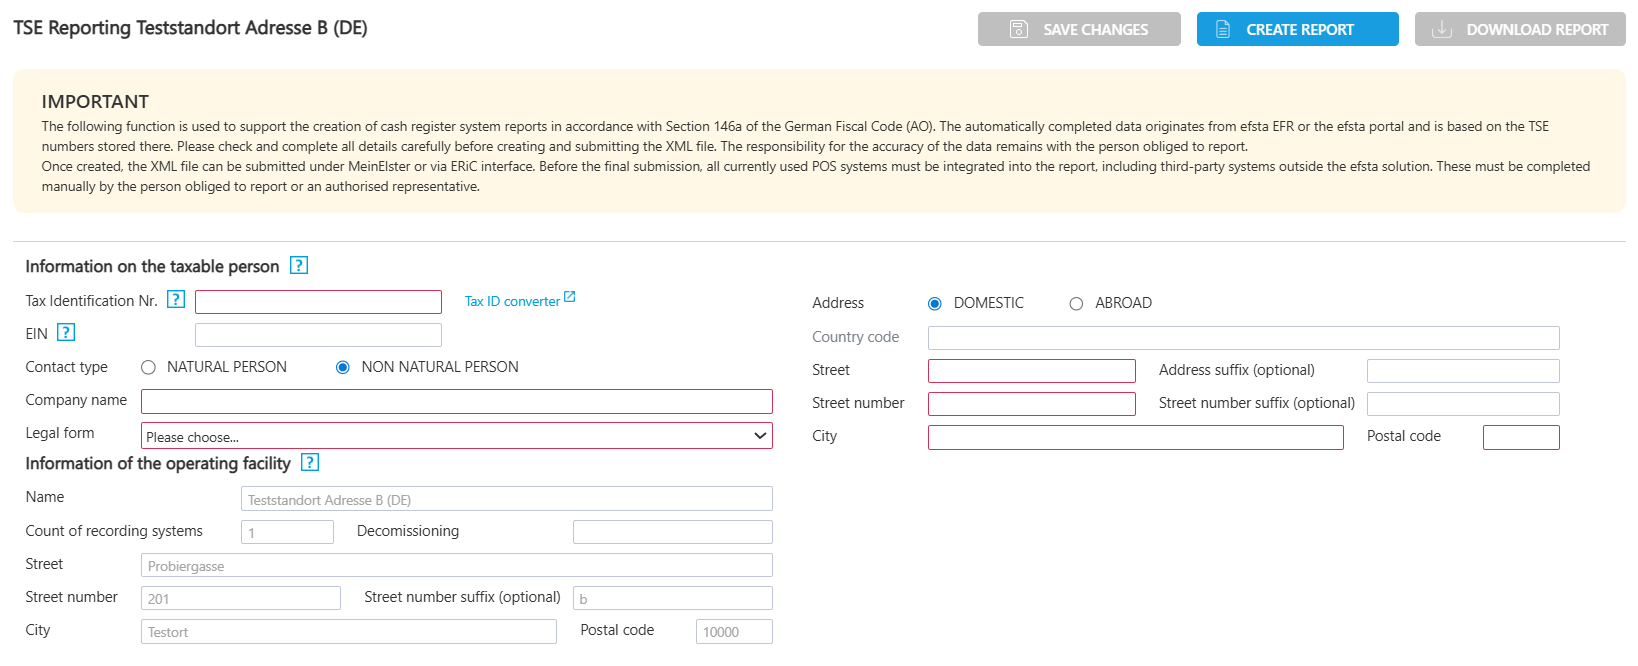Click the page title TSE Reporting Teststandort
Viewport: 1638px width, 666px height.
click(x=190, y=28)
